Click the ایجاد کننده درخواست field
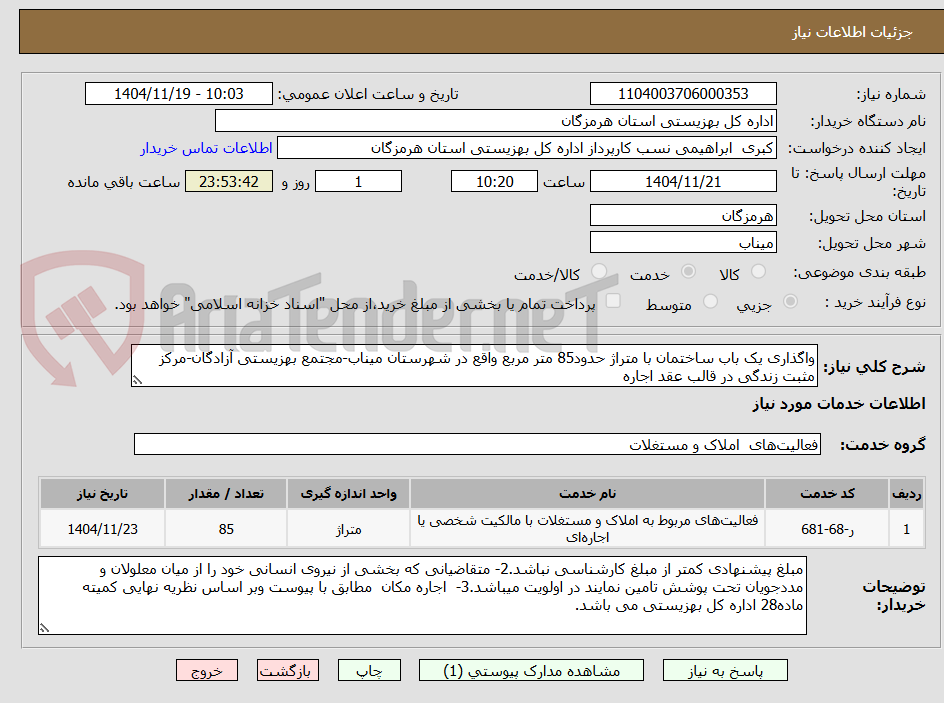 pyautogui.click(x=527, y=148)
